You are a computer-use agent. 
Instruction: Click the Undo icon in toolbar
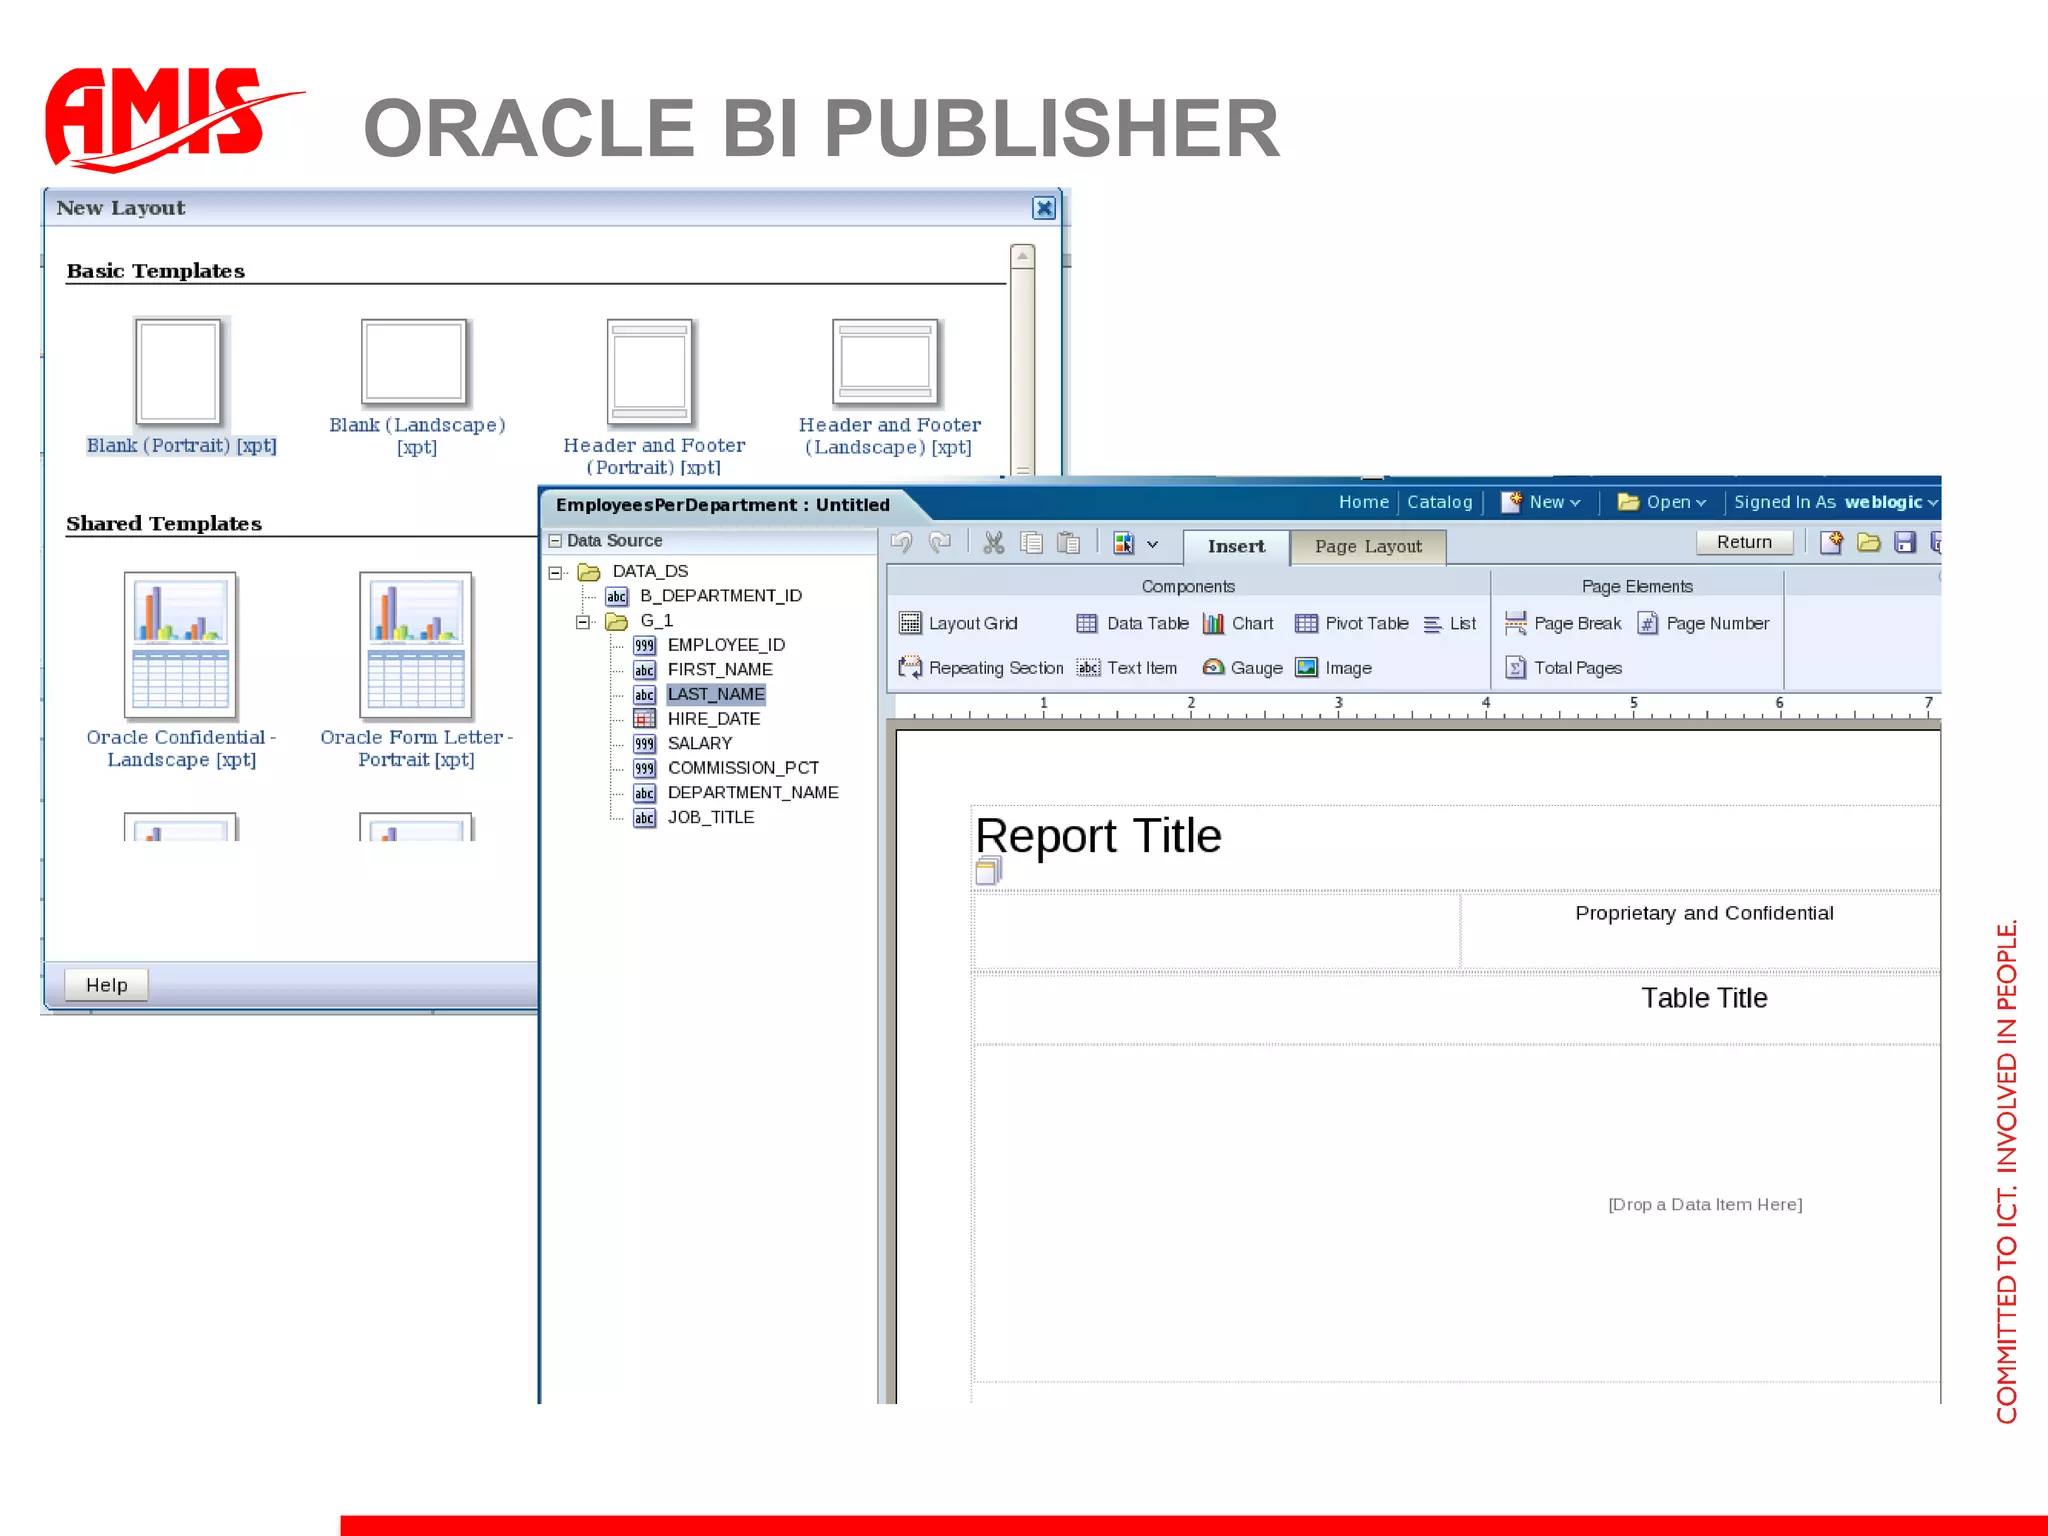pyautogui.click(x=901, y=542)
